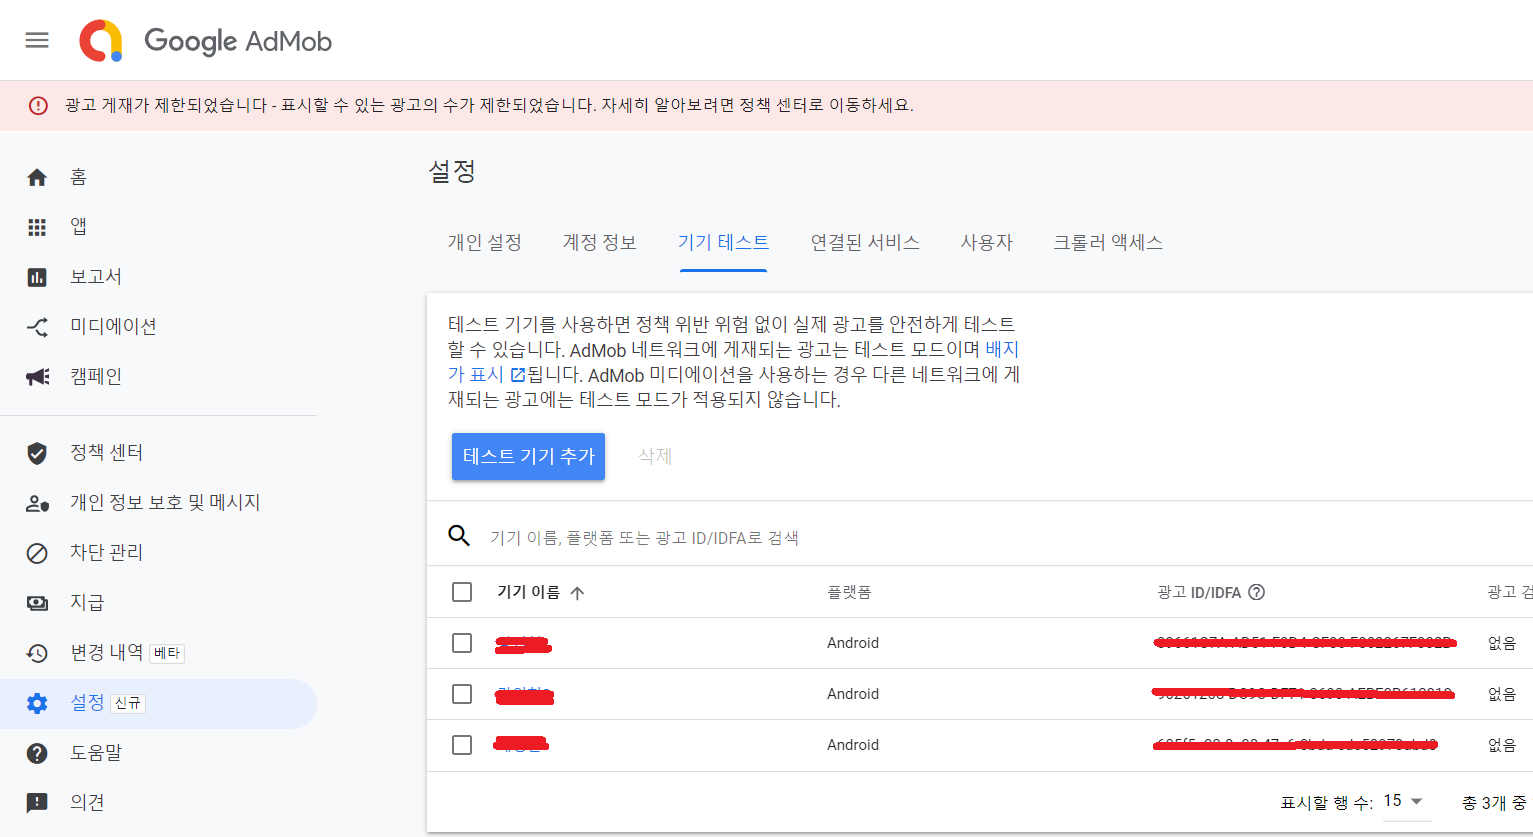Click the Home house icon
Image resolution: width=1533 pixels, height=837 pixels.
pyautogui.click(x=37, y=177)
